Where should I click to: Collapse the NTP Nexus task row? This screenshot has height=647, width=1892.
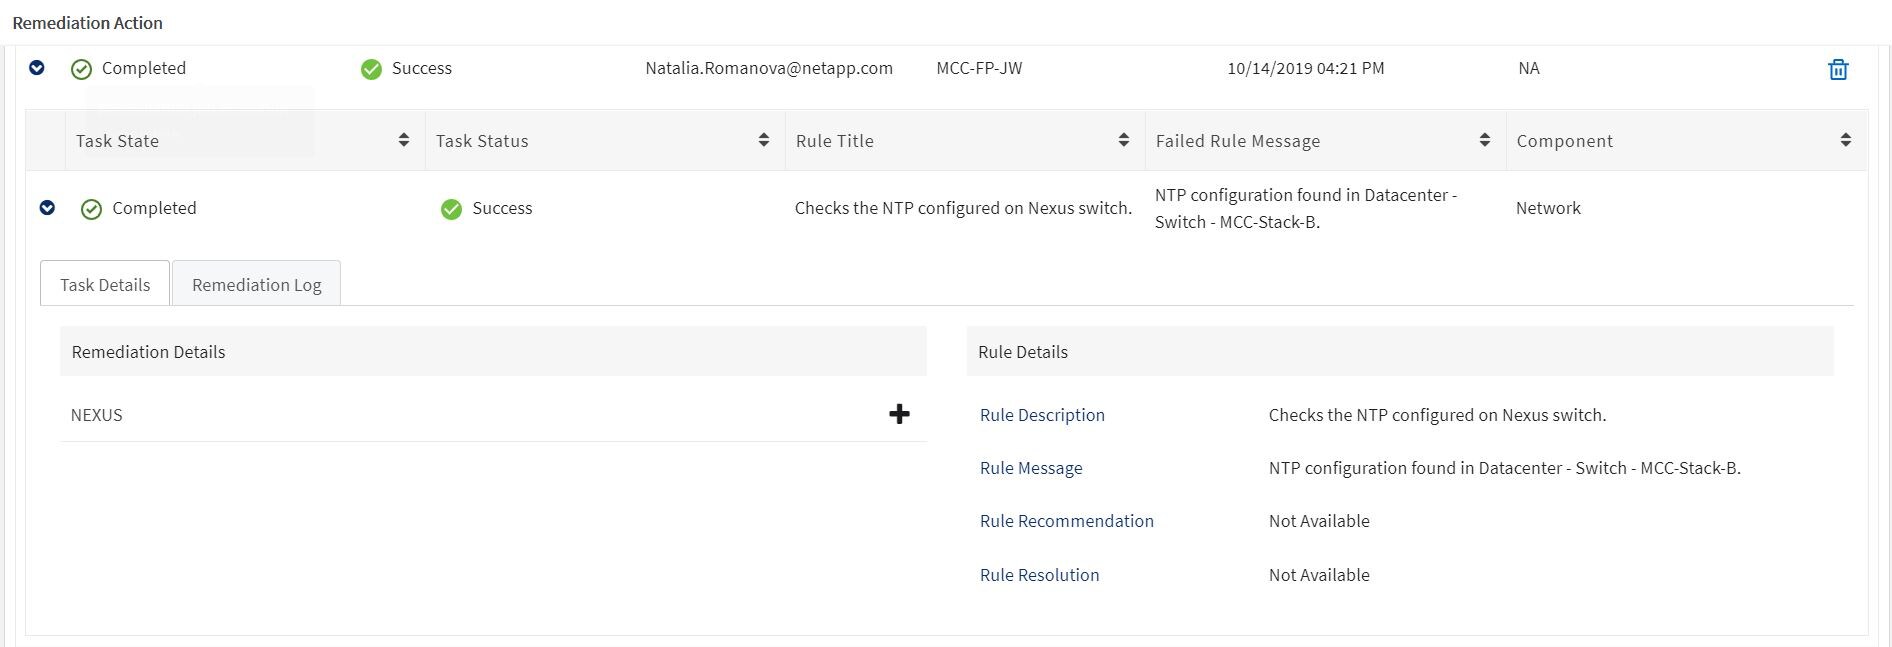pos(47,208)
